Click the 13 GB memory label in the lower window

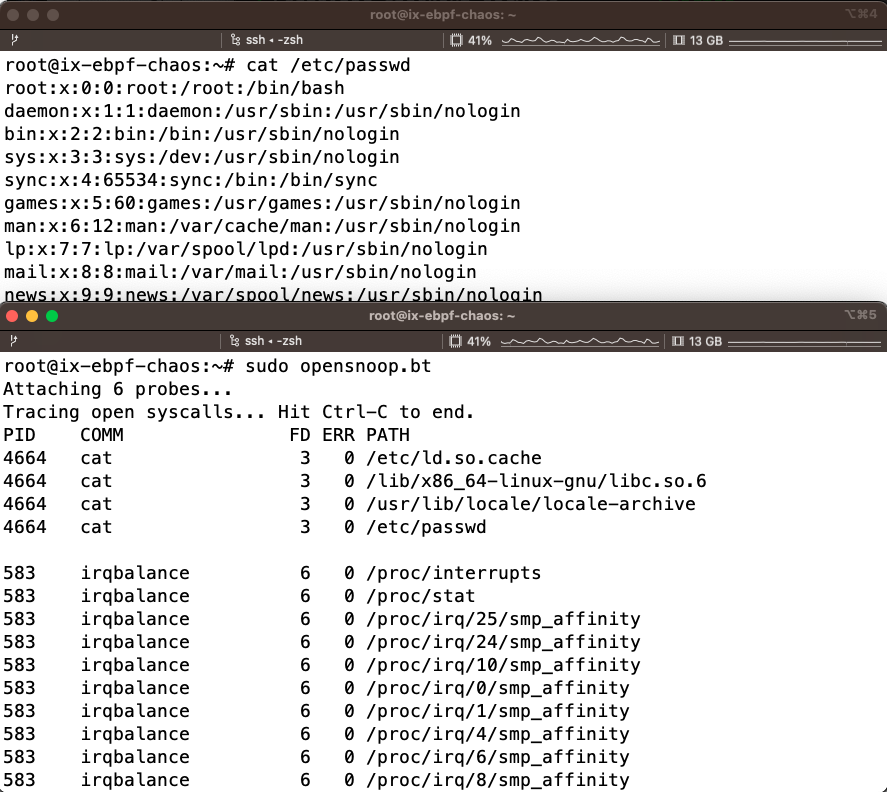pos(705,341)
